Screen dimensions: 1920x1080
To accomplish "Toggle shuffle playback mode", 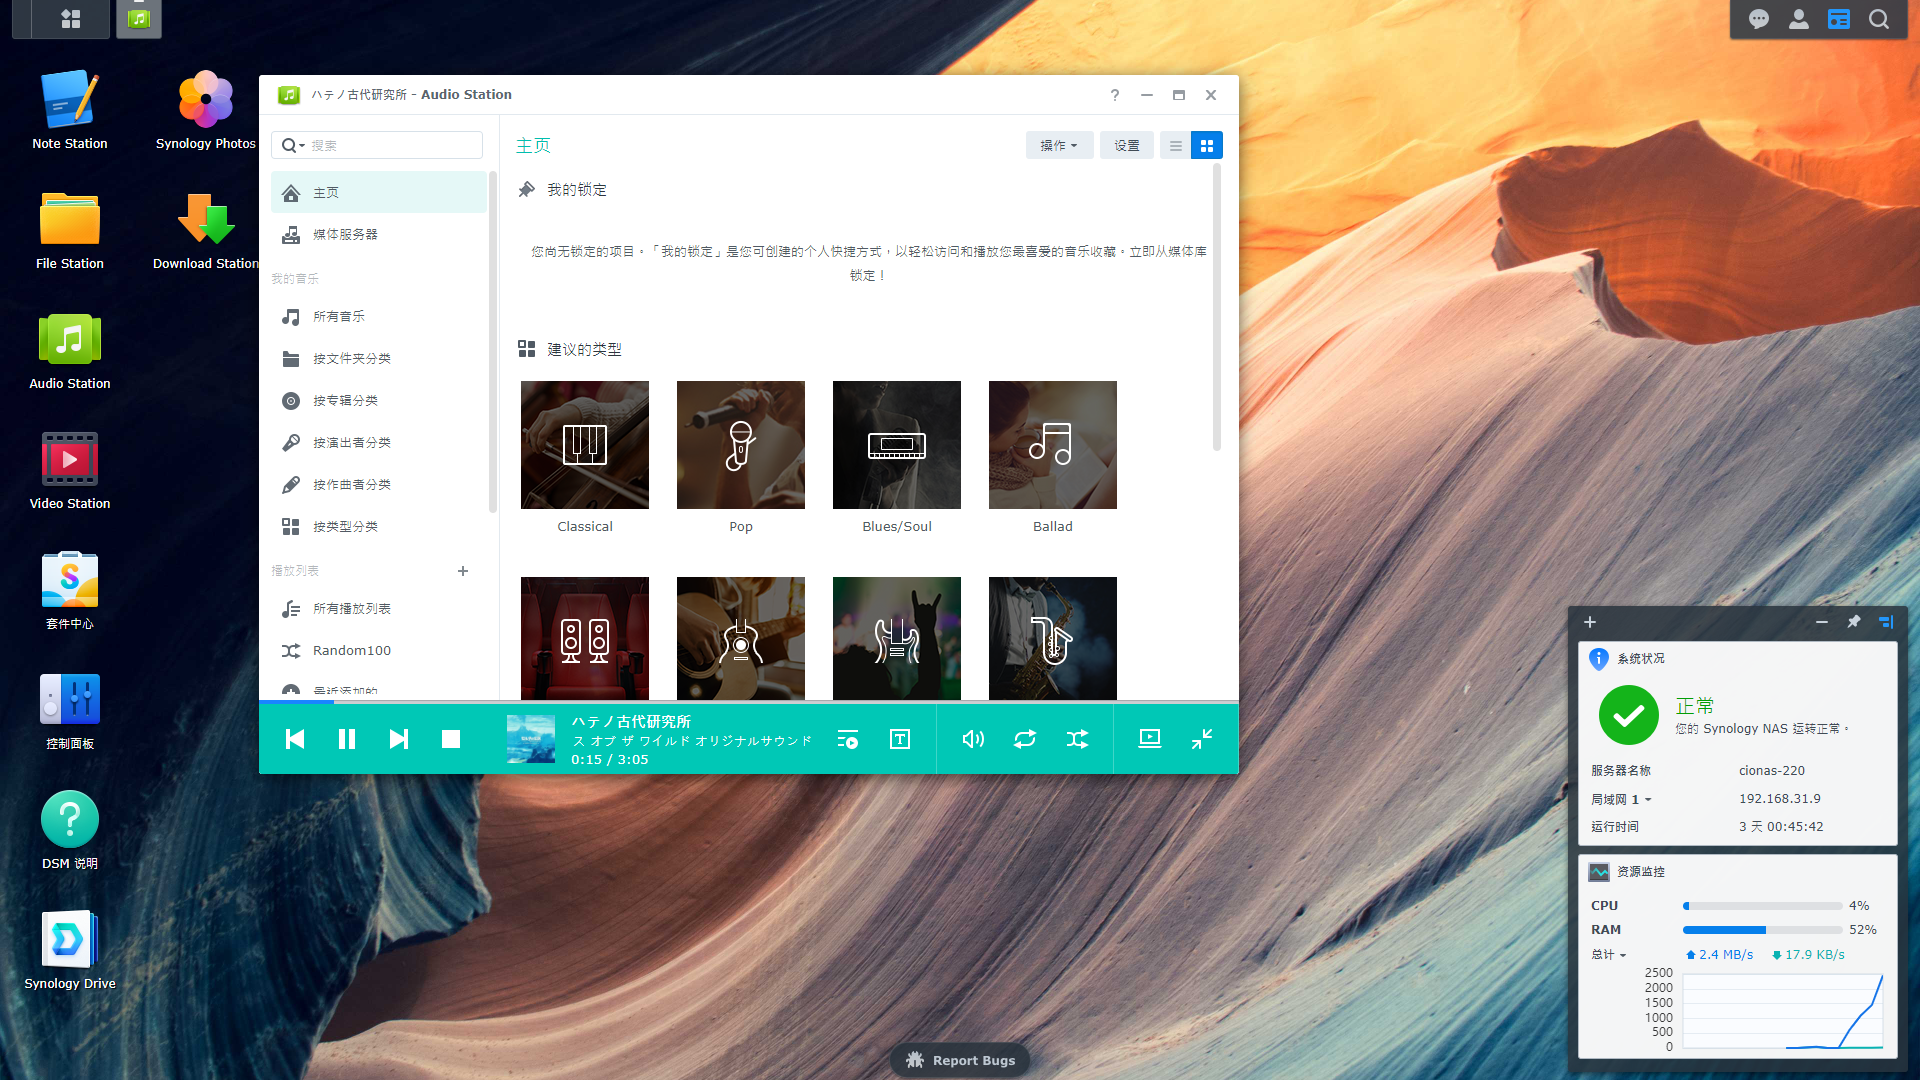I will point(1077,739).
